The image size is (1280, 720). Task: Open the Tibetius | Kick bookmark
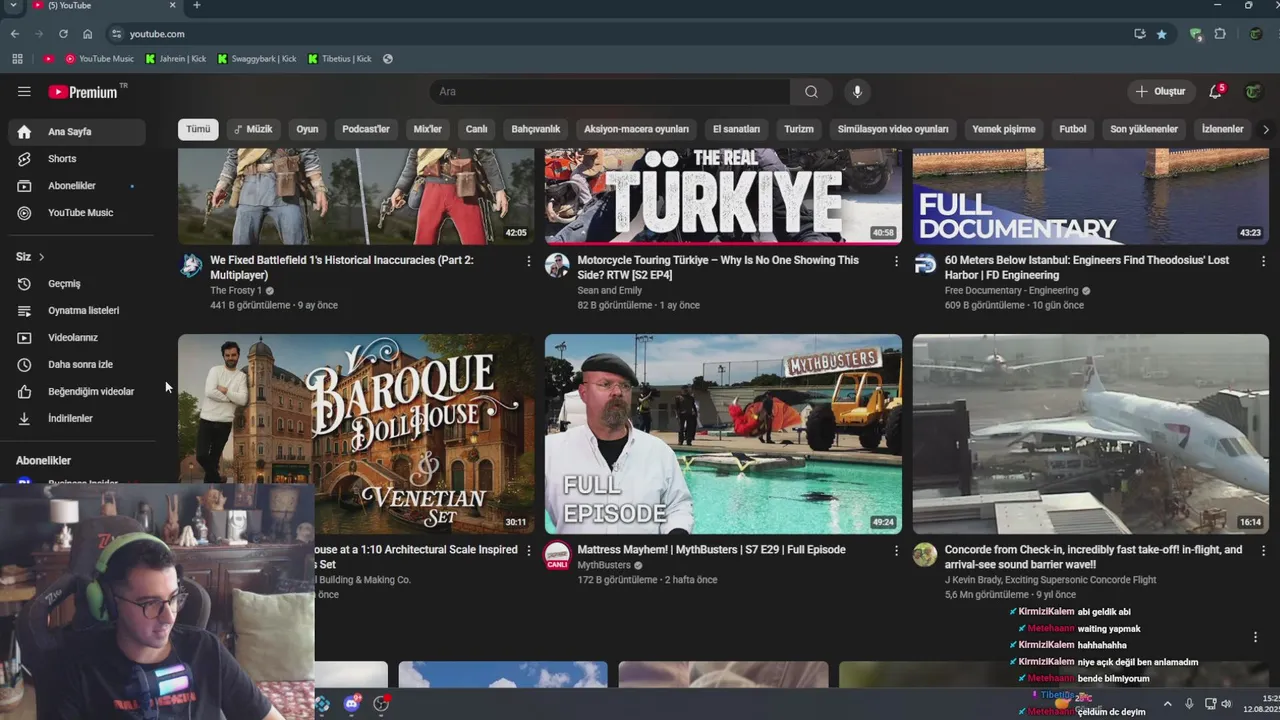coord(340,59)
